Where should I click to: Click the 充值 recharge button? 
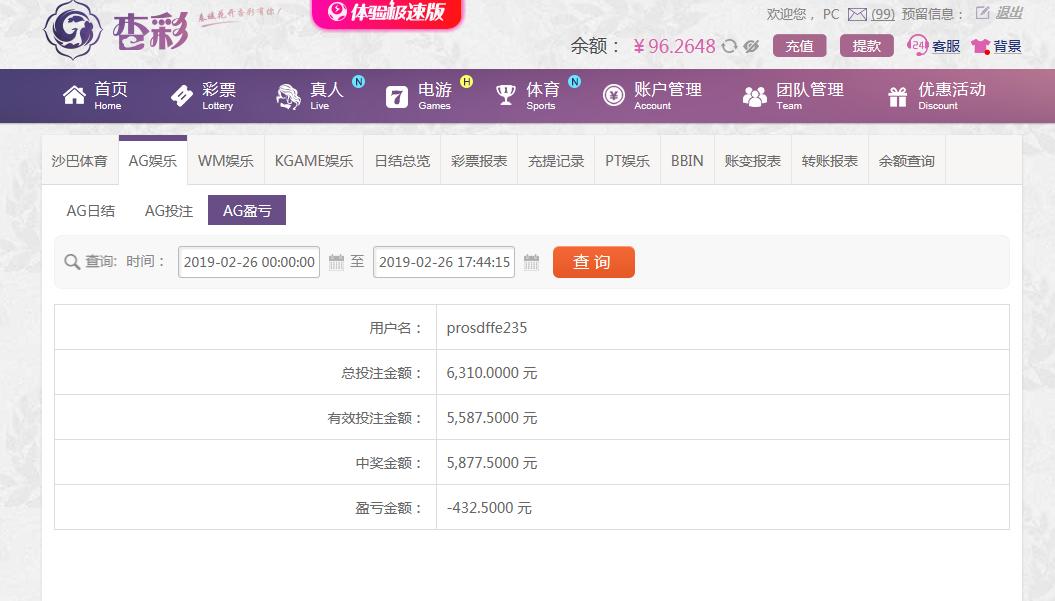[x=799, y=46]
